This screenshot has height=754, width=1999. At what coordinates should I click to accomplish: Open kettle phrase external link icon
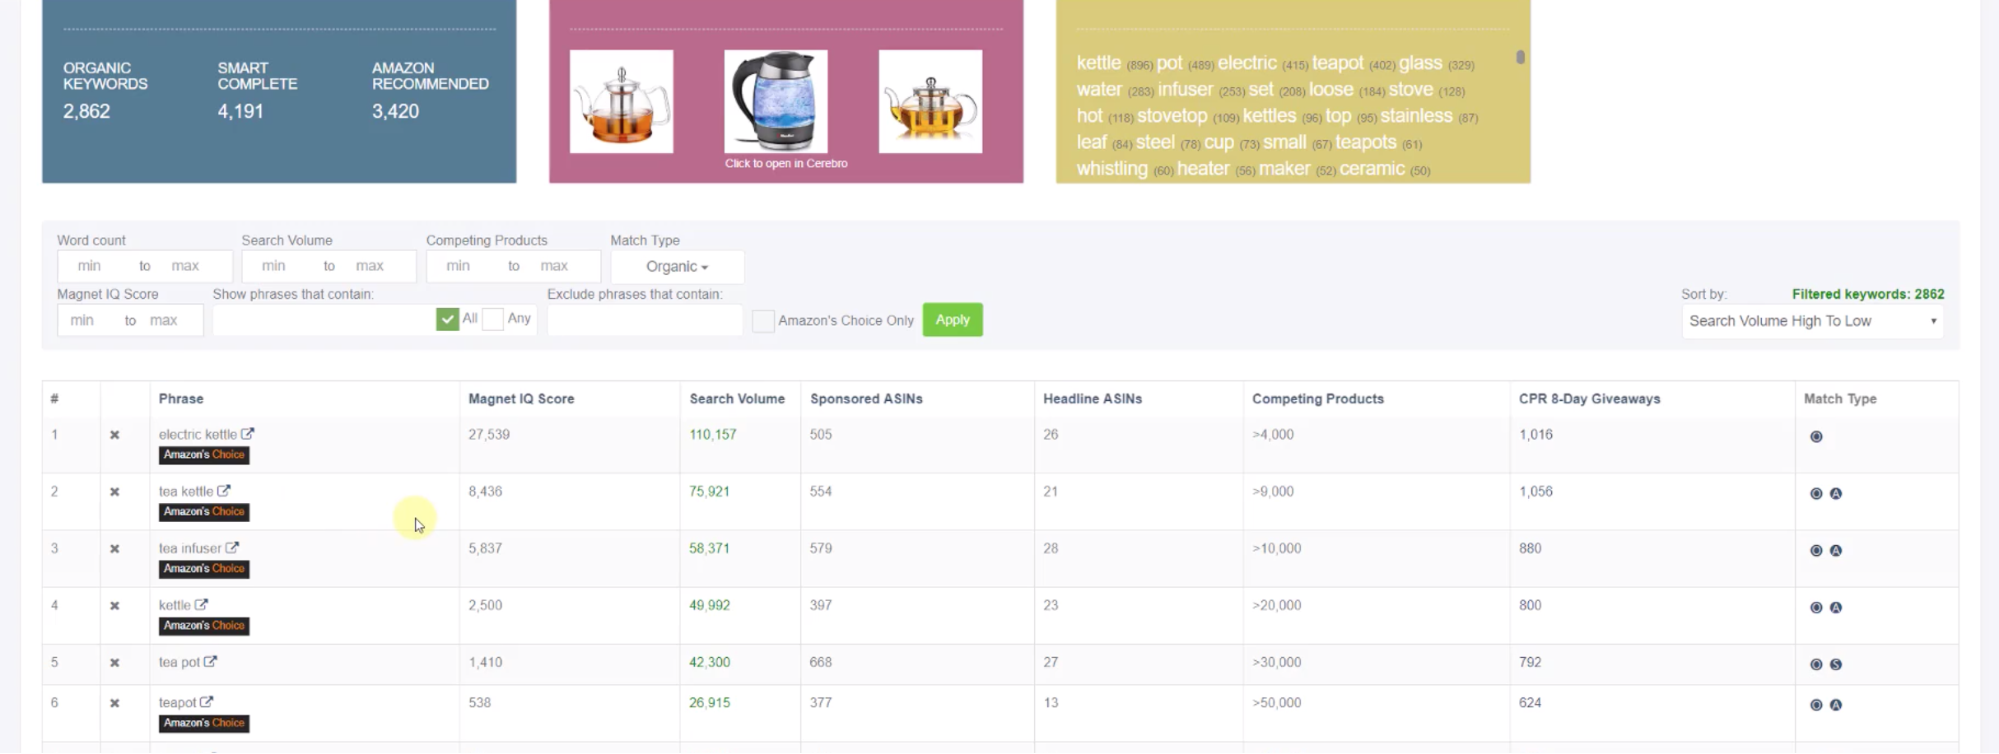pyautogui.click(x=201, y=605)
